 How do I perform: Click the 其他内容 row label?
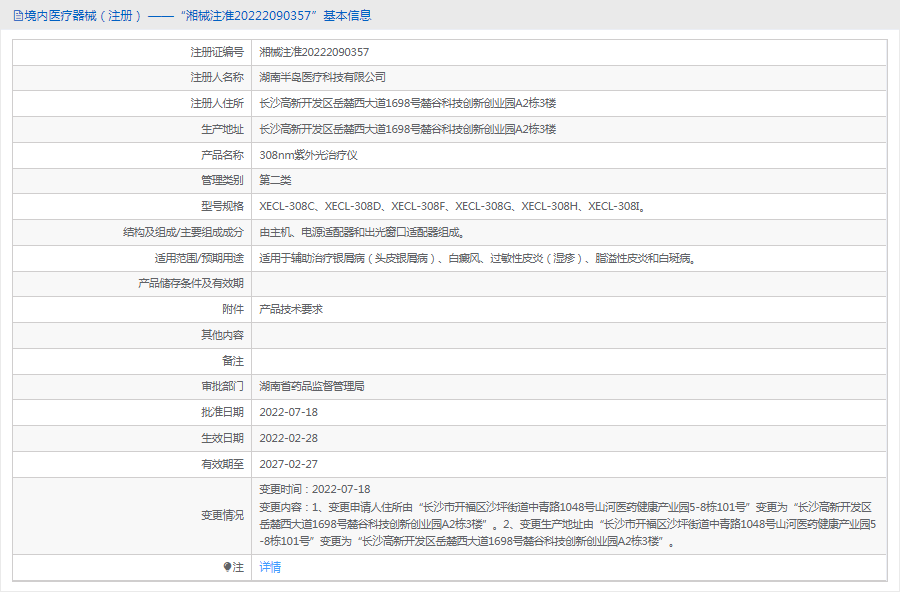tap(222, 335)
